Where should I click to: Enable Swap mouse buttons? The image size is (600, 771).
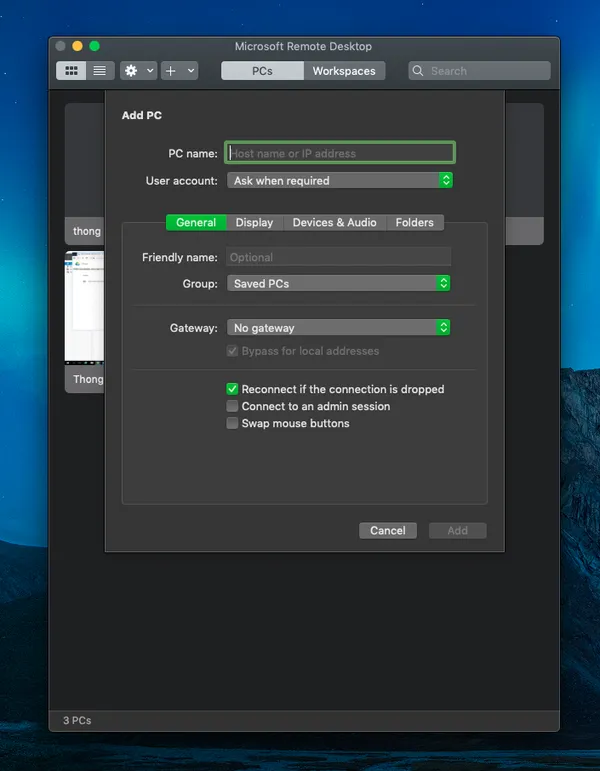coord(232,423)
